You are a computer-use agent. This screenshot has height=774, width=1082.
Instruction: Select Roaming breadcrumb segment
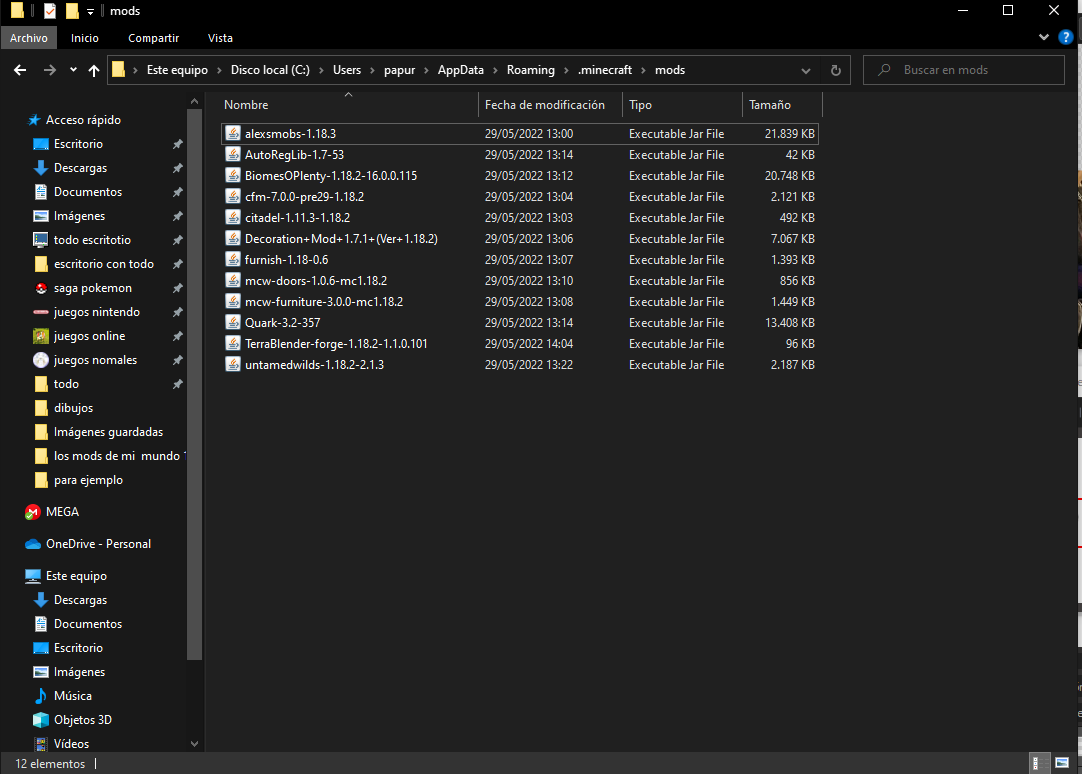531,70
